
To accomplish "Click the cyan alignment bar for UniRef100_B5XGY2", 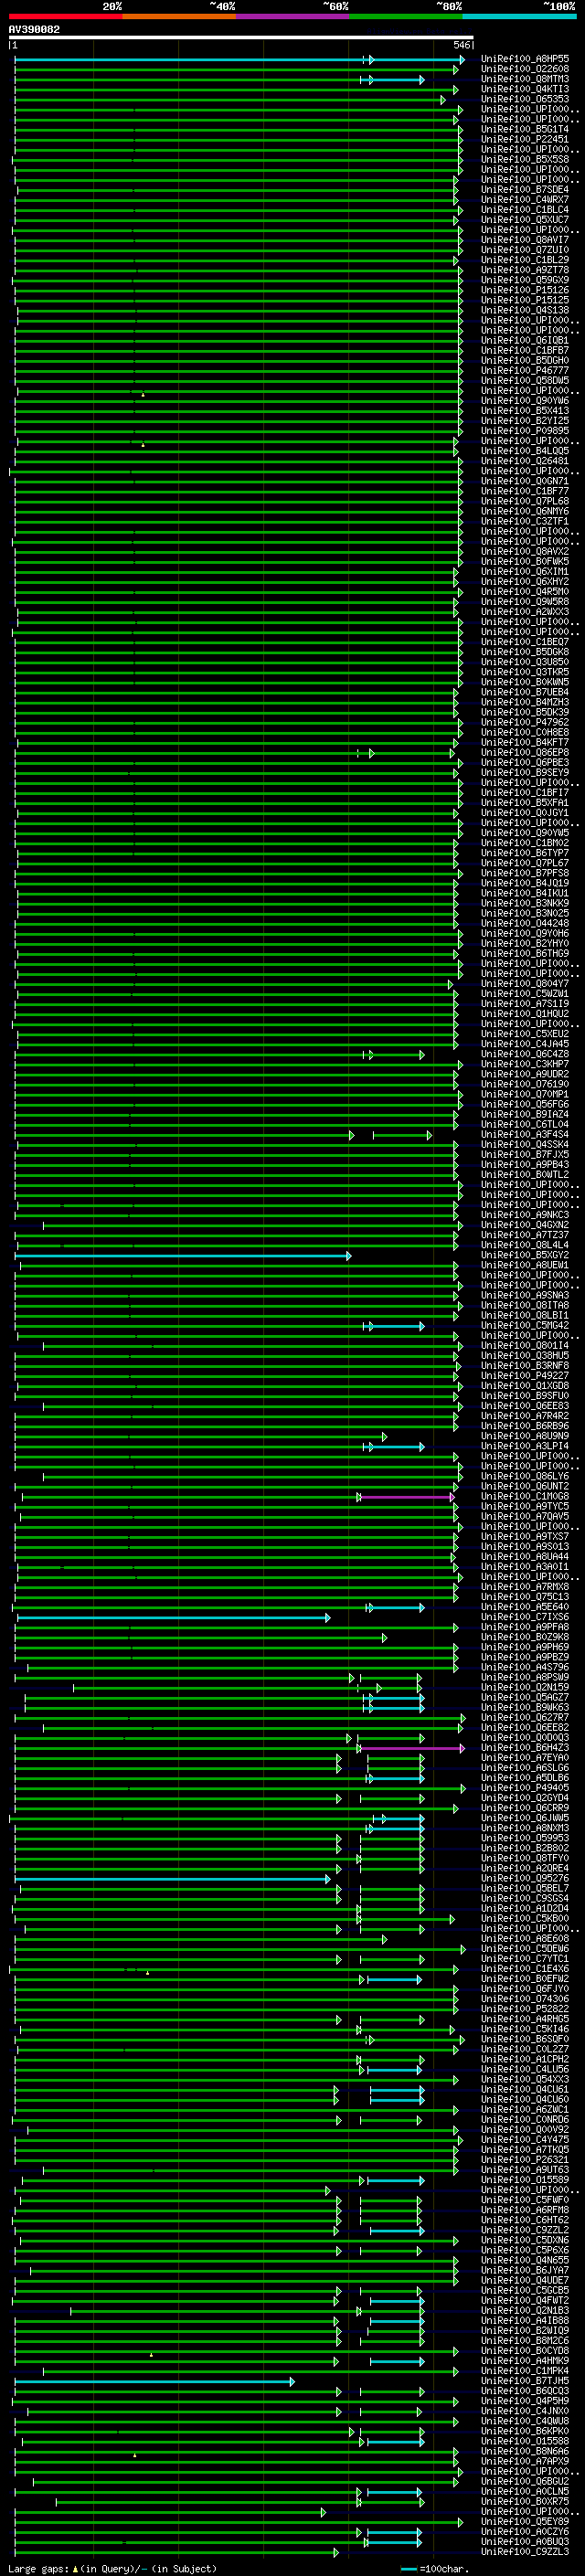I will 183,1255.
